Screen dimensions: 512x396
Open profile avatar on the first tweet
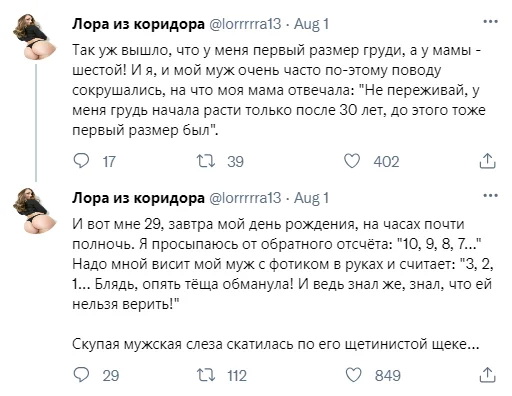click(x=34, y=37)
